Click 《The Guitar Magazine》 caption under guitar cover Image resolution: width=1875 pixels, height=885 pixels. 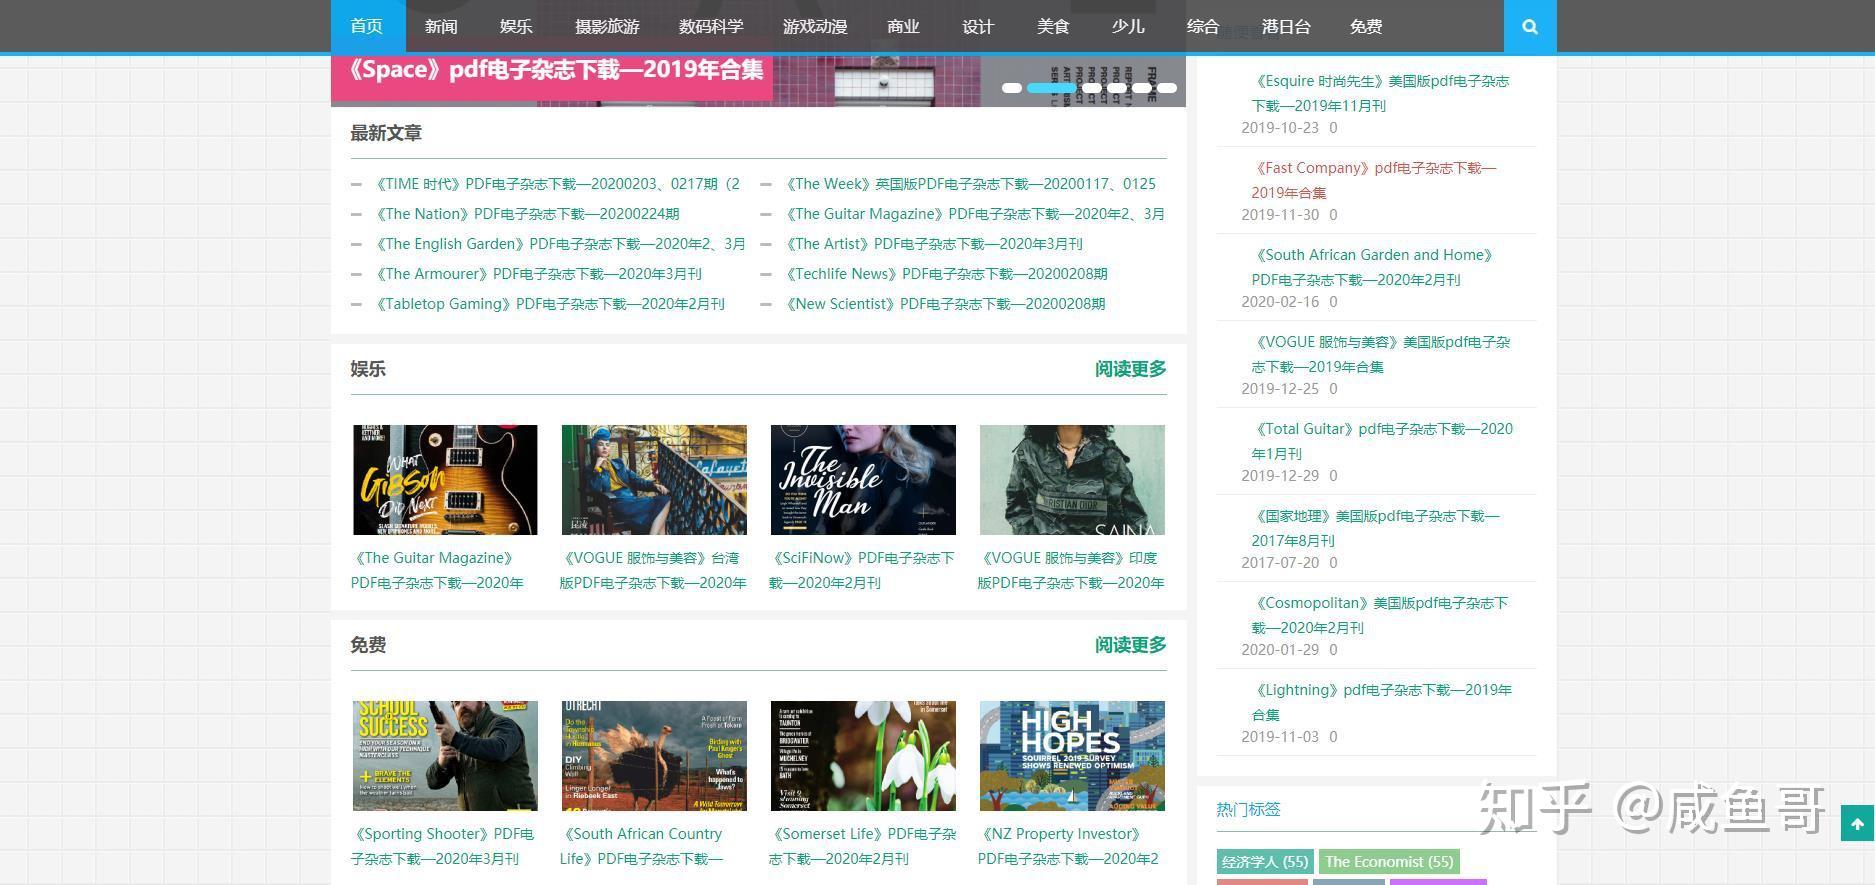(437, 570)
